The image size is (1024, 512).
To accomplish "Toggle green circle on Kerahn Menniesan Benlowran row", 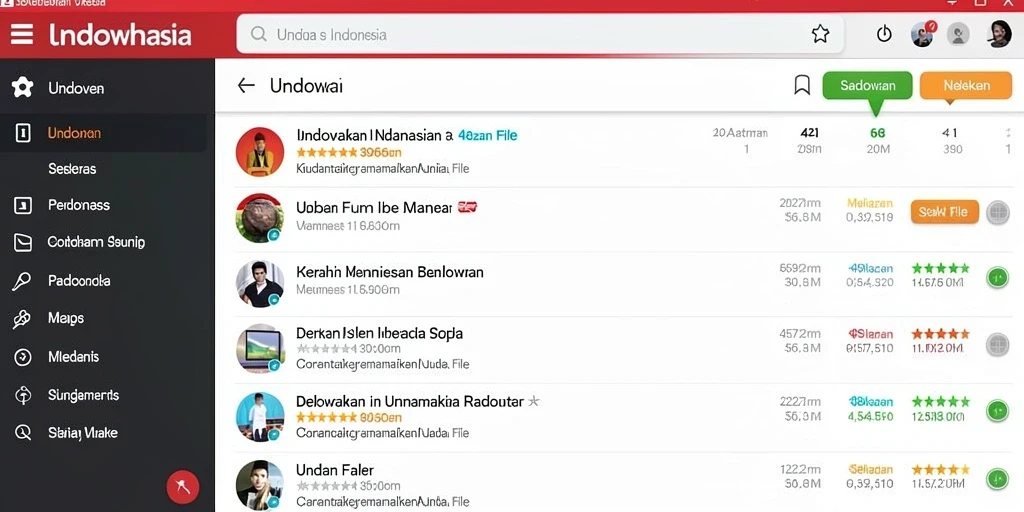I will (x=997, y=278).
